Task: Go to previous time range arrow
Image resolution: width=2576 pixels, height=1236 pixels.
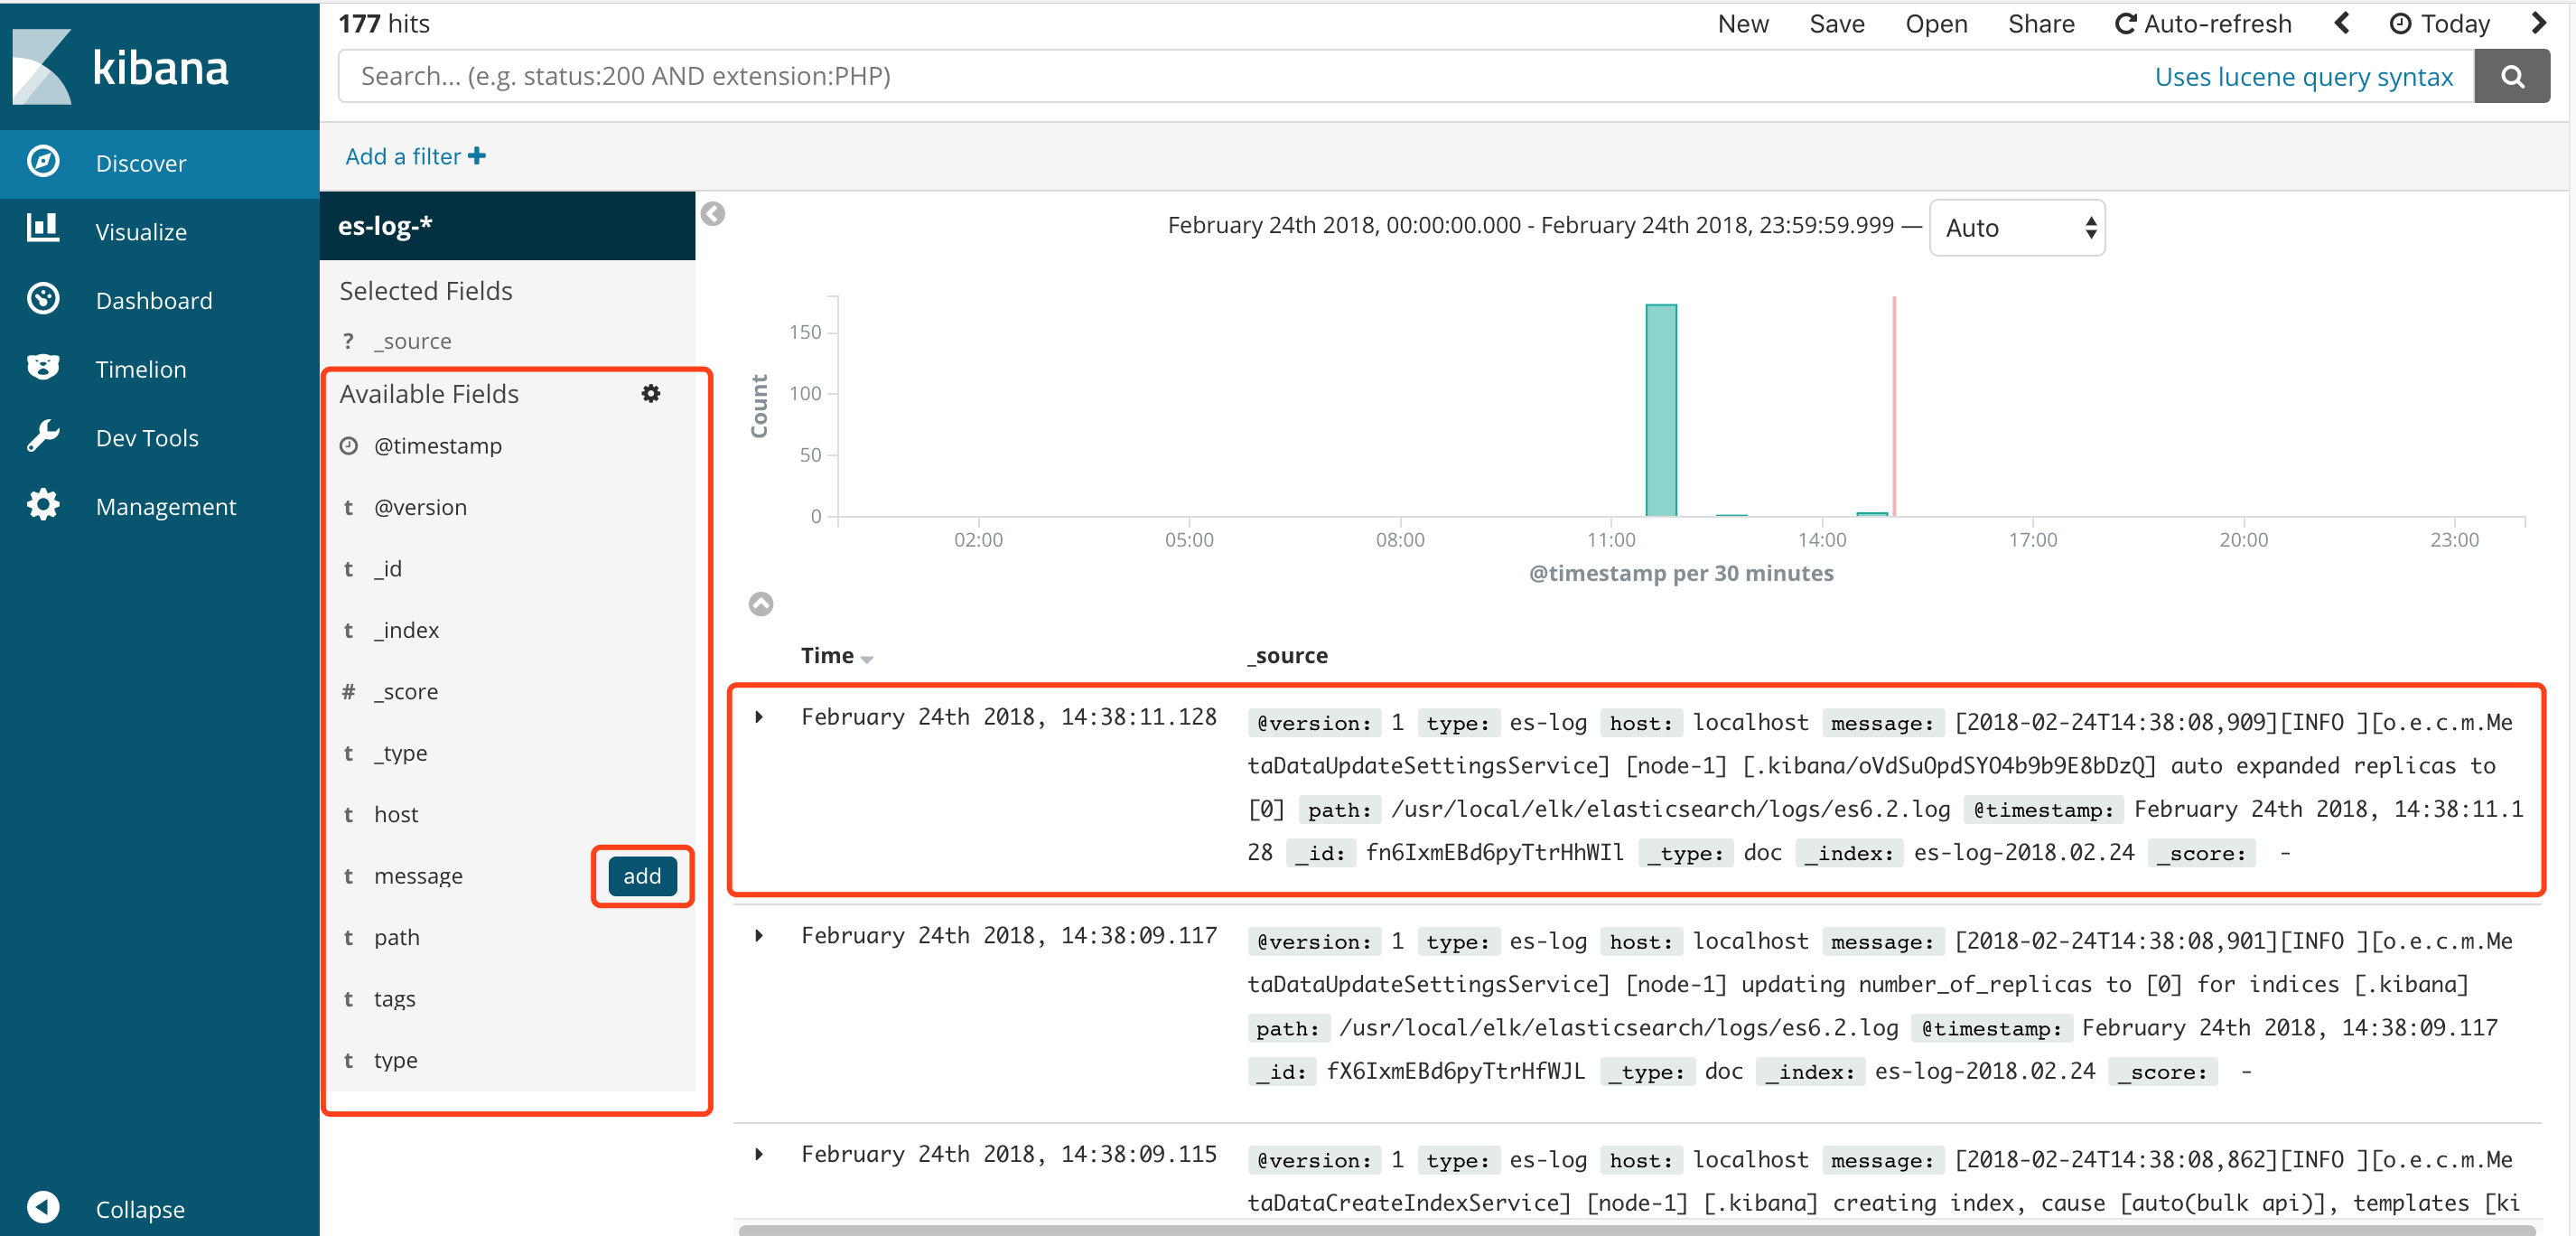Action: (x=2341, y=23)
